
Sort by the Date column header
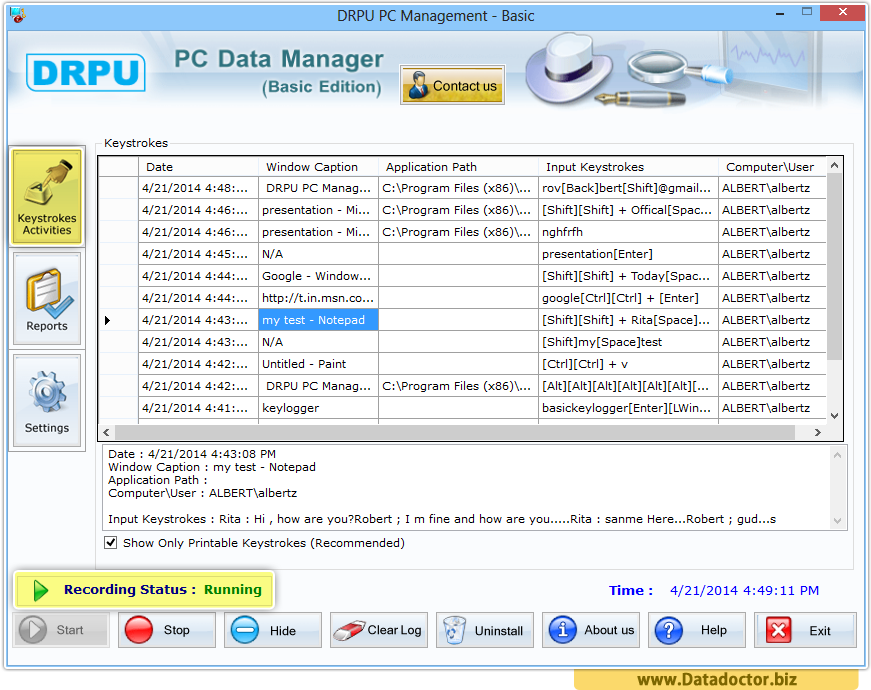click(x=198, y=167)
